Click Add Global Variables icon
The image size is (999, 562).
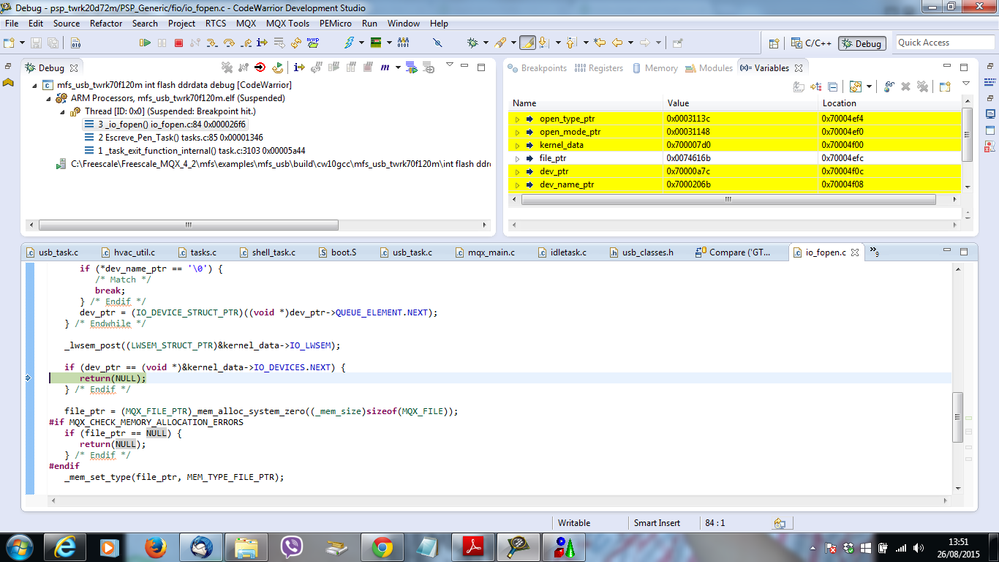889,87
